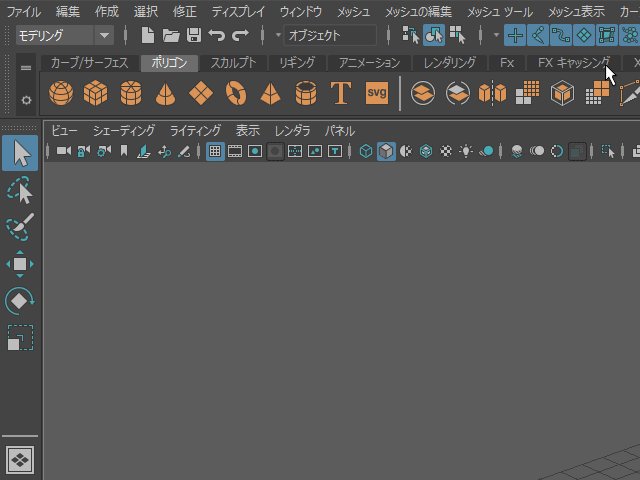Toggle textured display in viewport
Screen dimensions: 640x480
click(446, 151)
